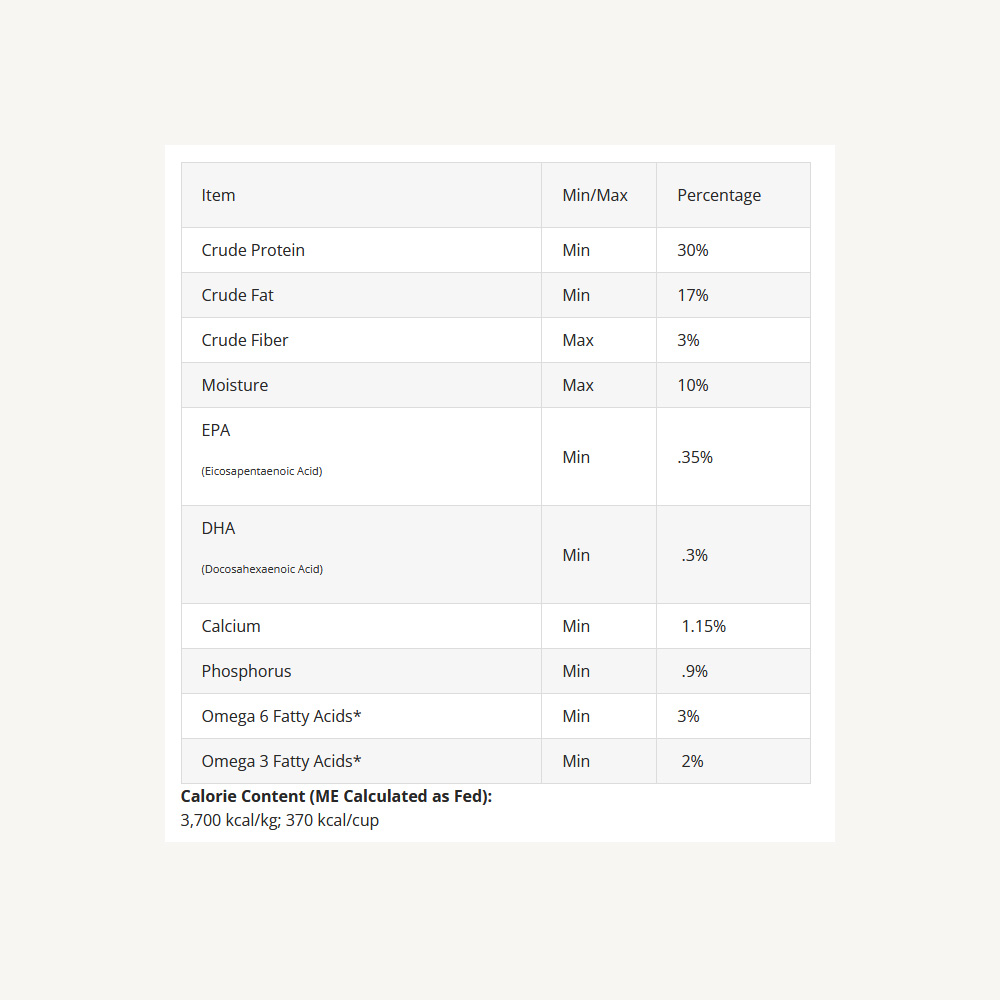
Task: Click the .35% EPA percentage value
Action: pyautogui.click(x=695, y=457)
